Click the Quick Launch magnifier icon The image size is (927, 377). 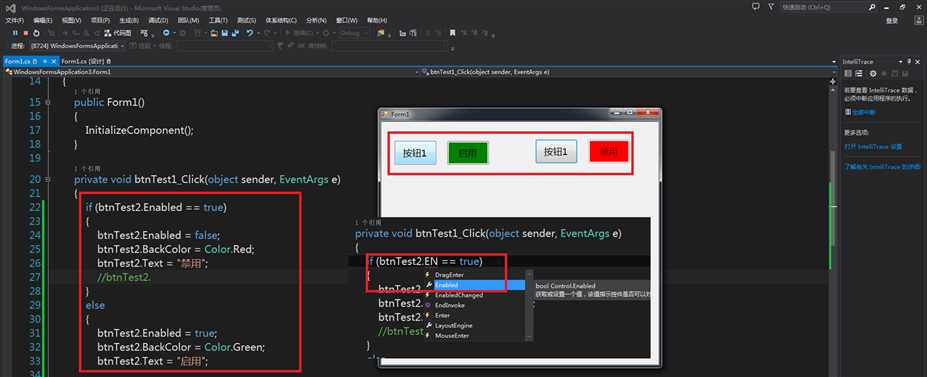point(872,7)
